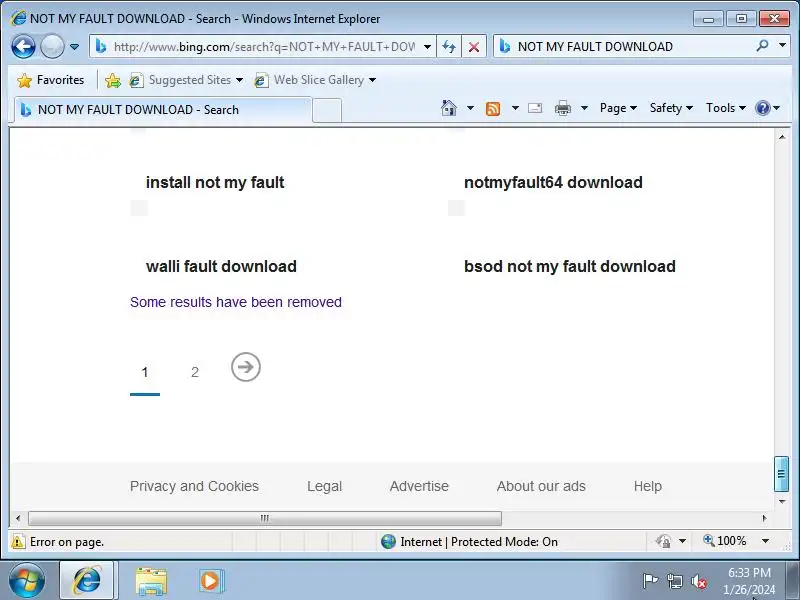This screenshot has height=600, width=800.
Task: Open the Safety menu
Action: pos(671,108)
